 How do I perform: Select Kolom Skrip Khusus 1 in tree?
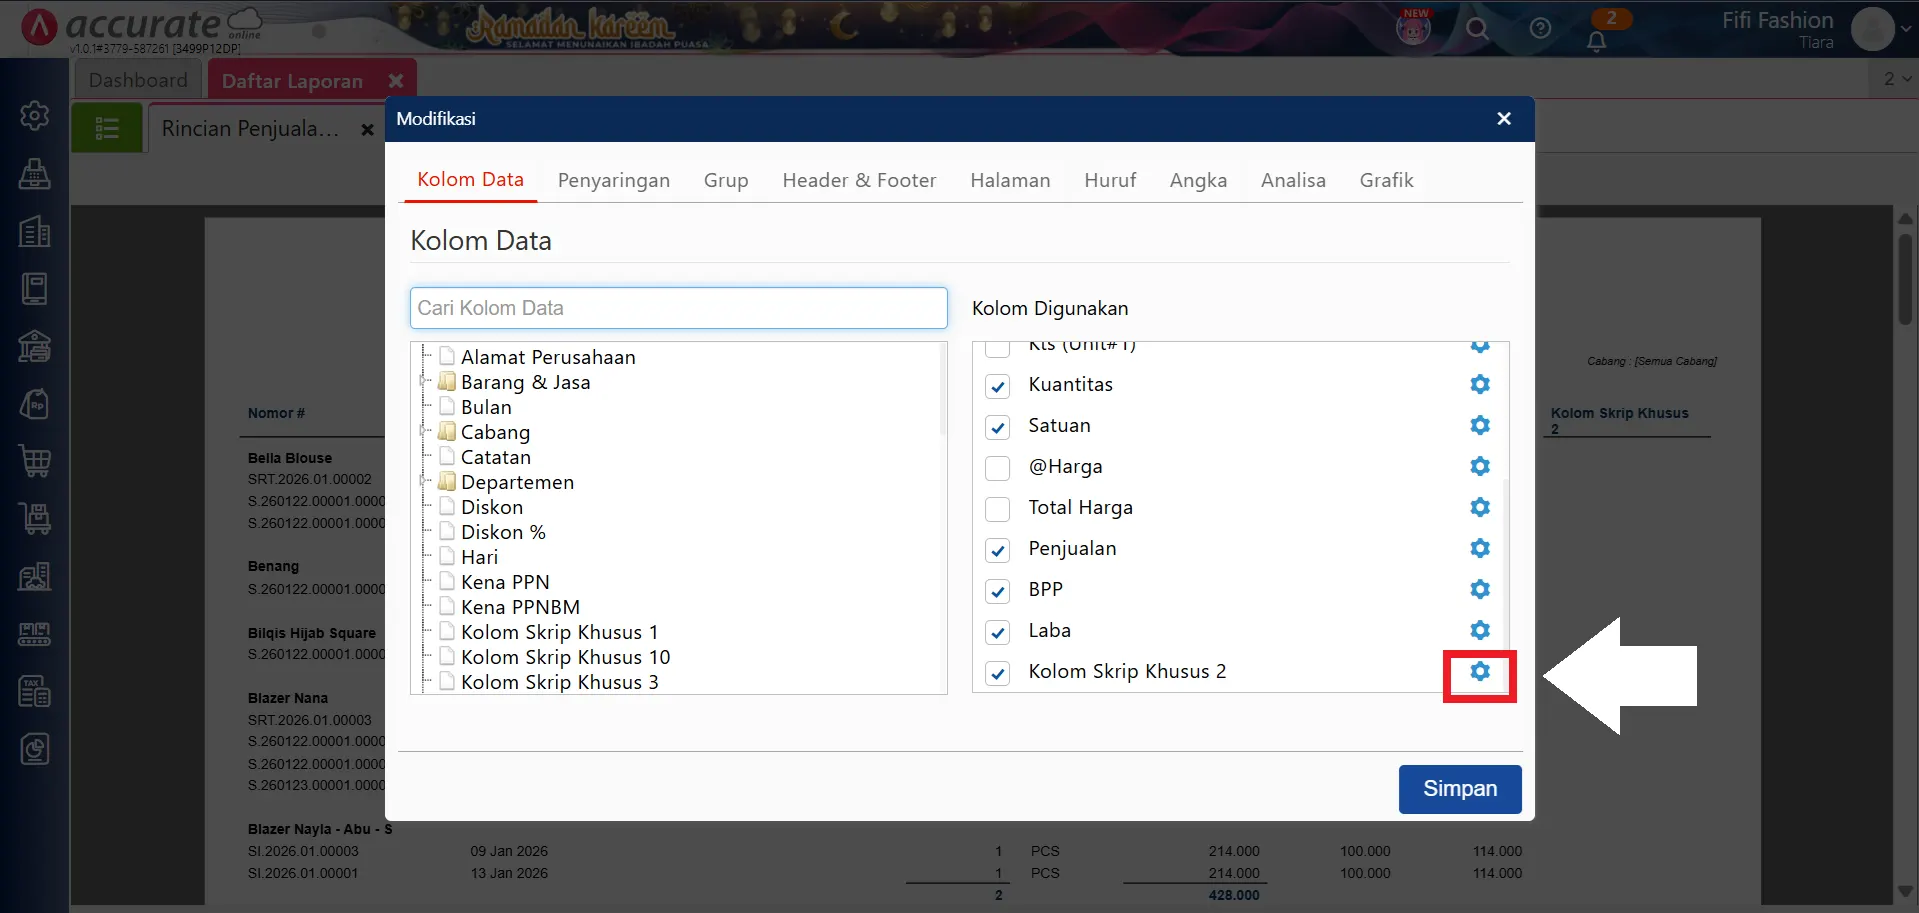pyautogui.click(x=558, y=633)
